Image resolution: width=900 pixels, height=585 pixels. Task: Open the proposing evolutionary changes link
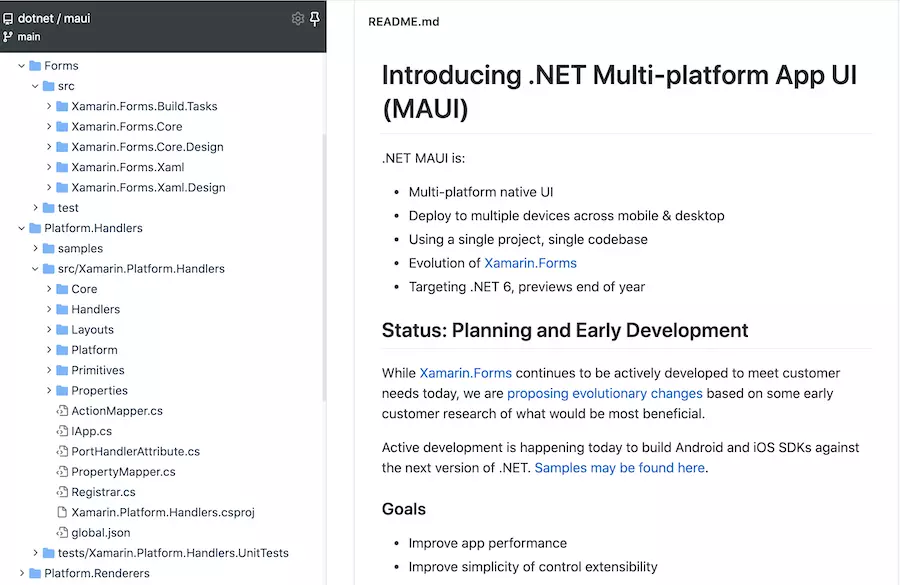coord(604,393)
